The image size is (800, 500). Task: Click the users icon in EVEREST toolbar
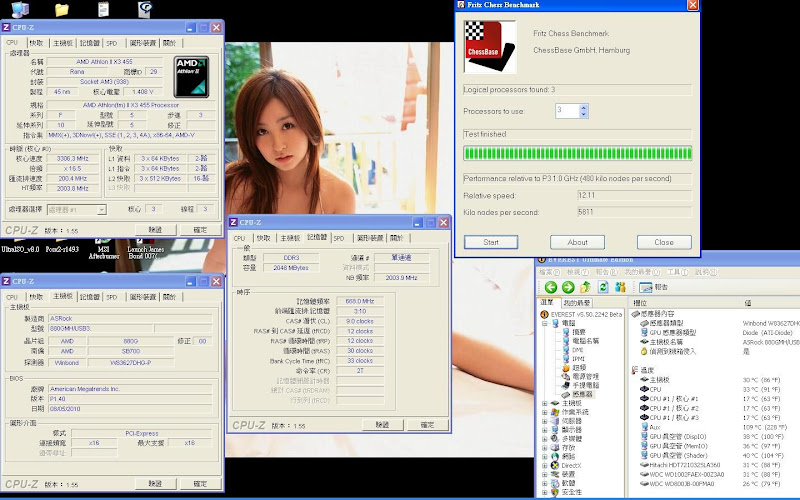pos(621,287)
